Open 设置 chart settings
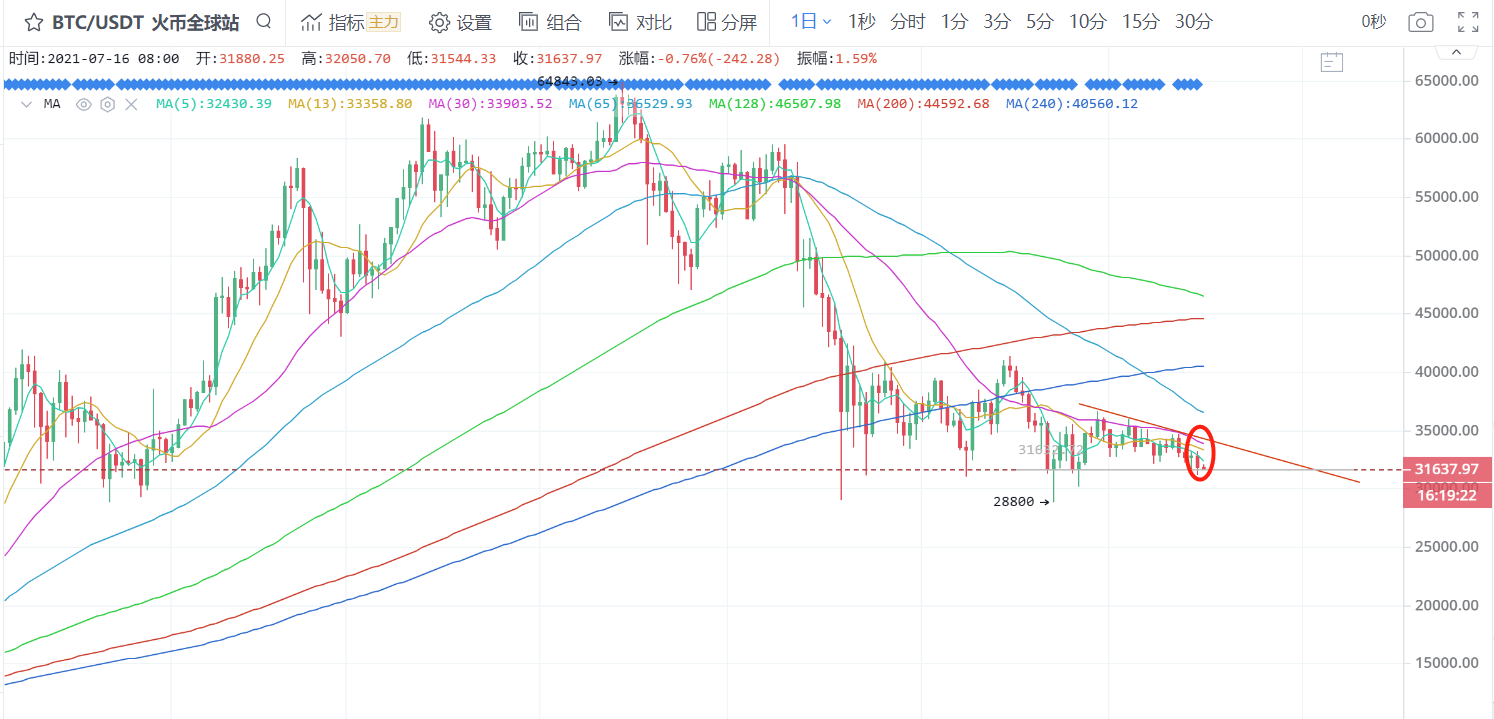The image size is (1494, 719). pos(460,22)
